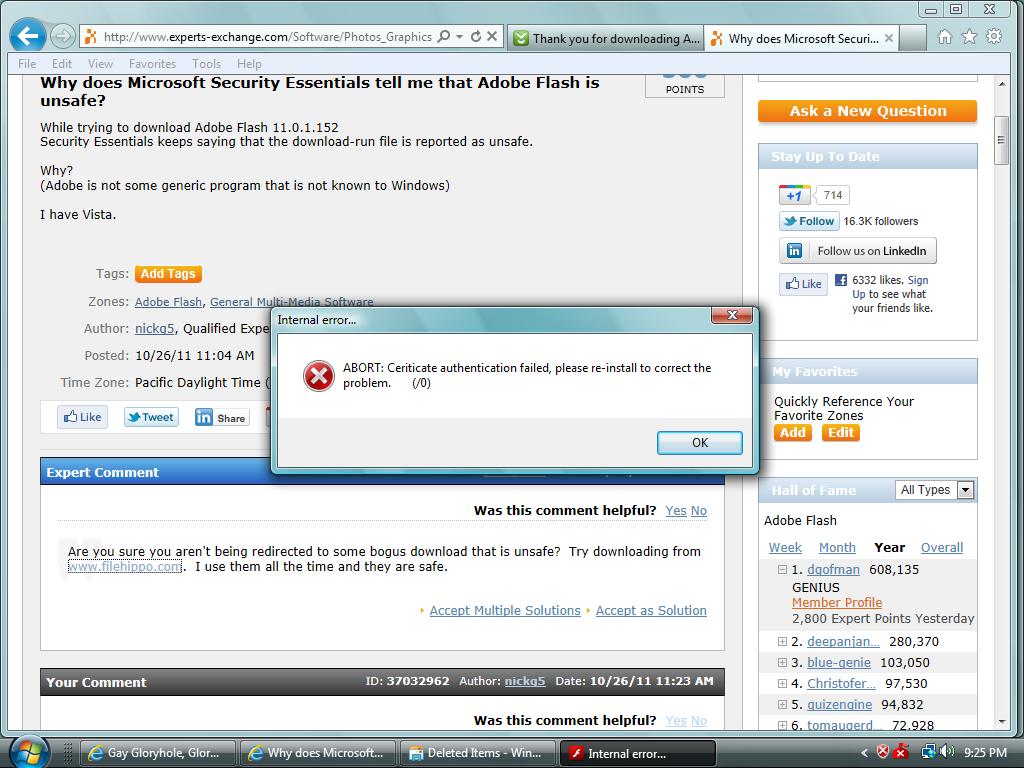Click the scrollbar down arrow
The height and width of the screenshot is (768, 1024).
pyautogui.click(x=1002, y=722)
